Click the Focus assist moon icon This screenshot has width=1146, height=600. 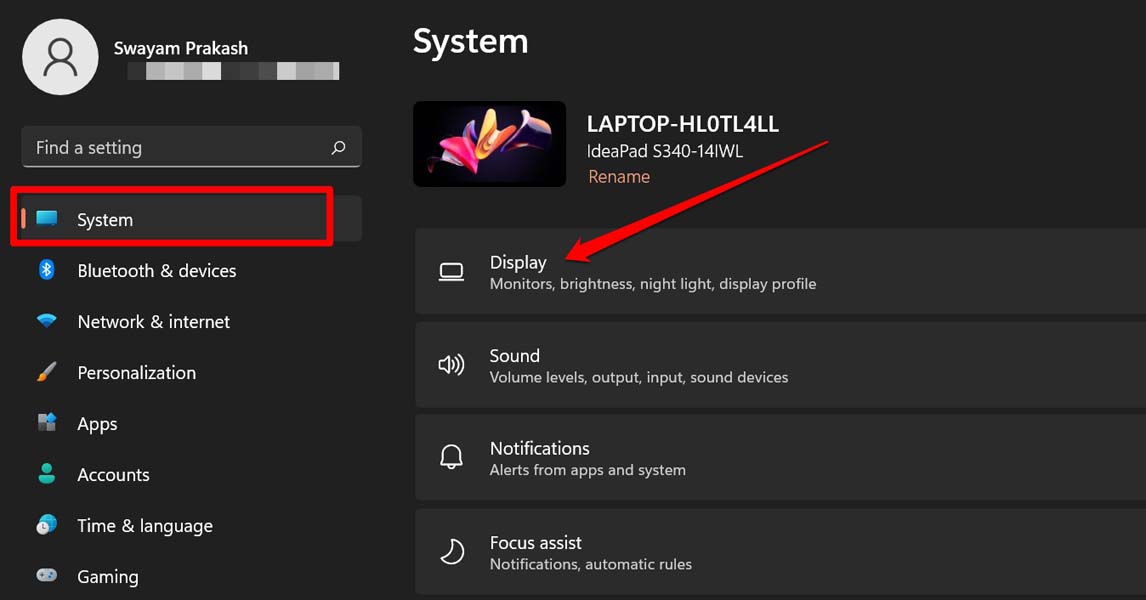click(x=451, y=552)
